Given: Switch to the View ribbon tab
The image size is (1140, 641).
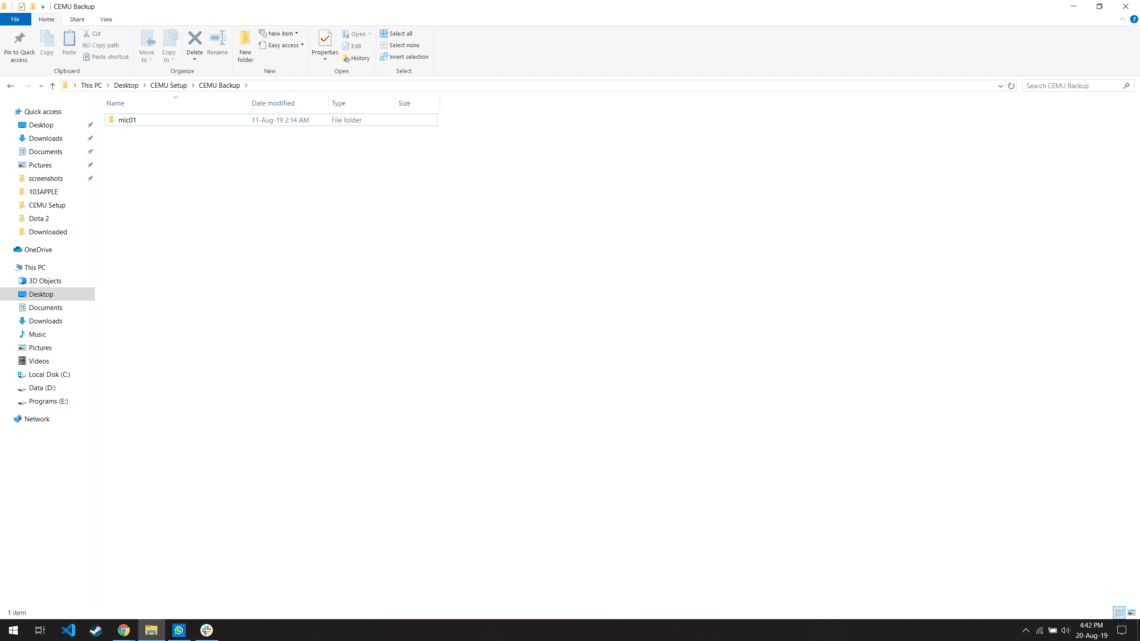Looking at the screenshot, I should click(105, 18).
